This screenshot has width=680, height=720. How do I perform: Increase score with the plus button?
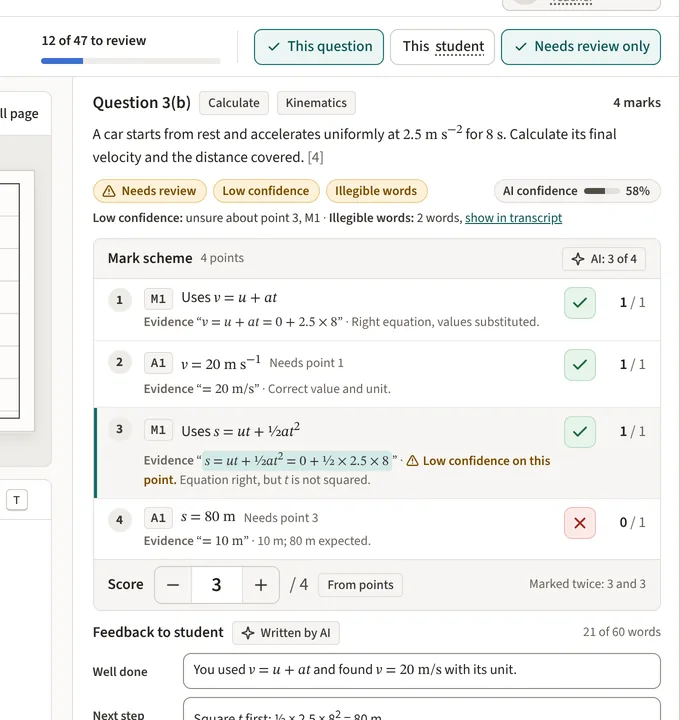[x=261, y=585]
